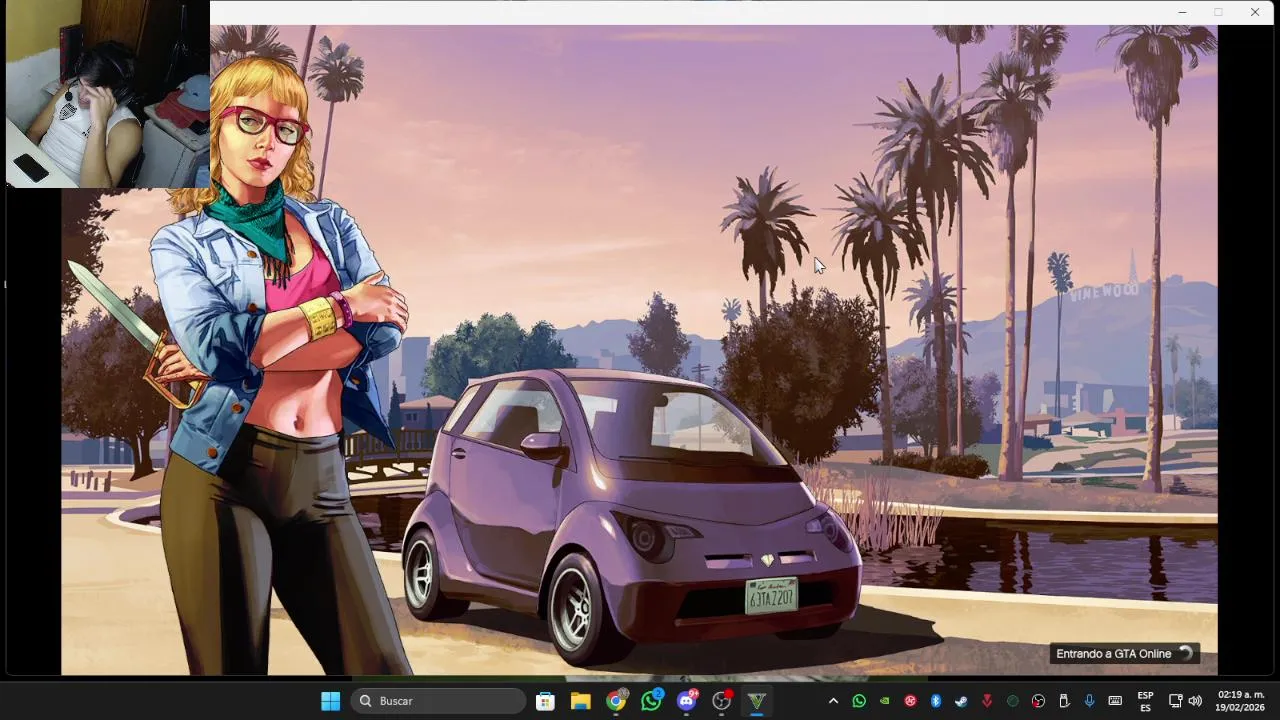Open network settings tray icon
The height and width of the screenshot is (720, 1280).
pyautogui.click(x=1176, y=701)
